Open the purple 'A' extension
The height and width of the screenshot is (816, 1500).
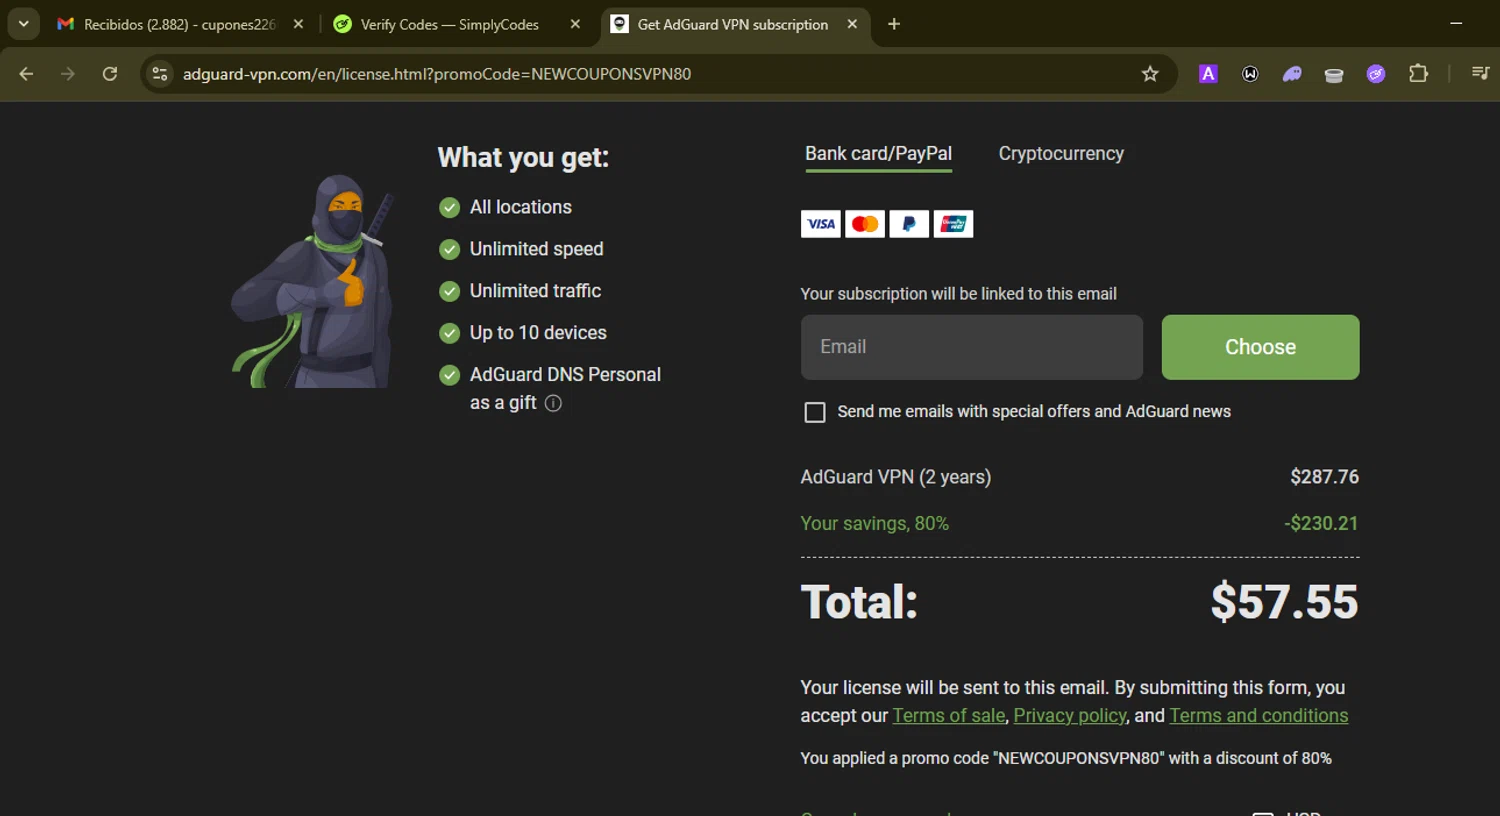(1208, 74)
